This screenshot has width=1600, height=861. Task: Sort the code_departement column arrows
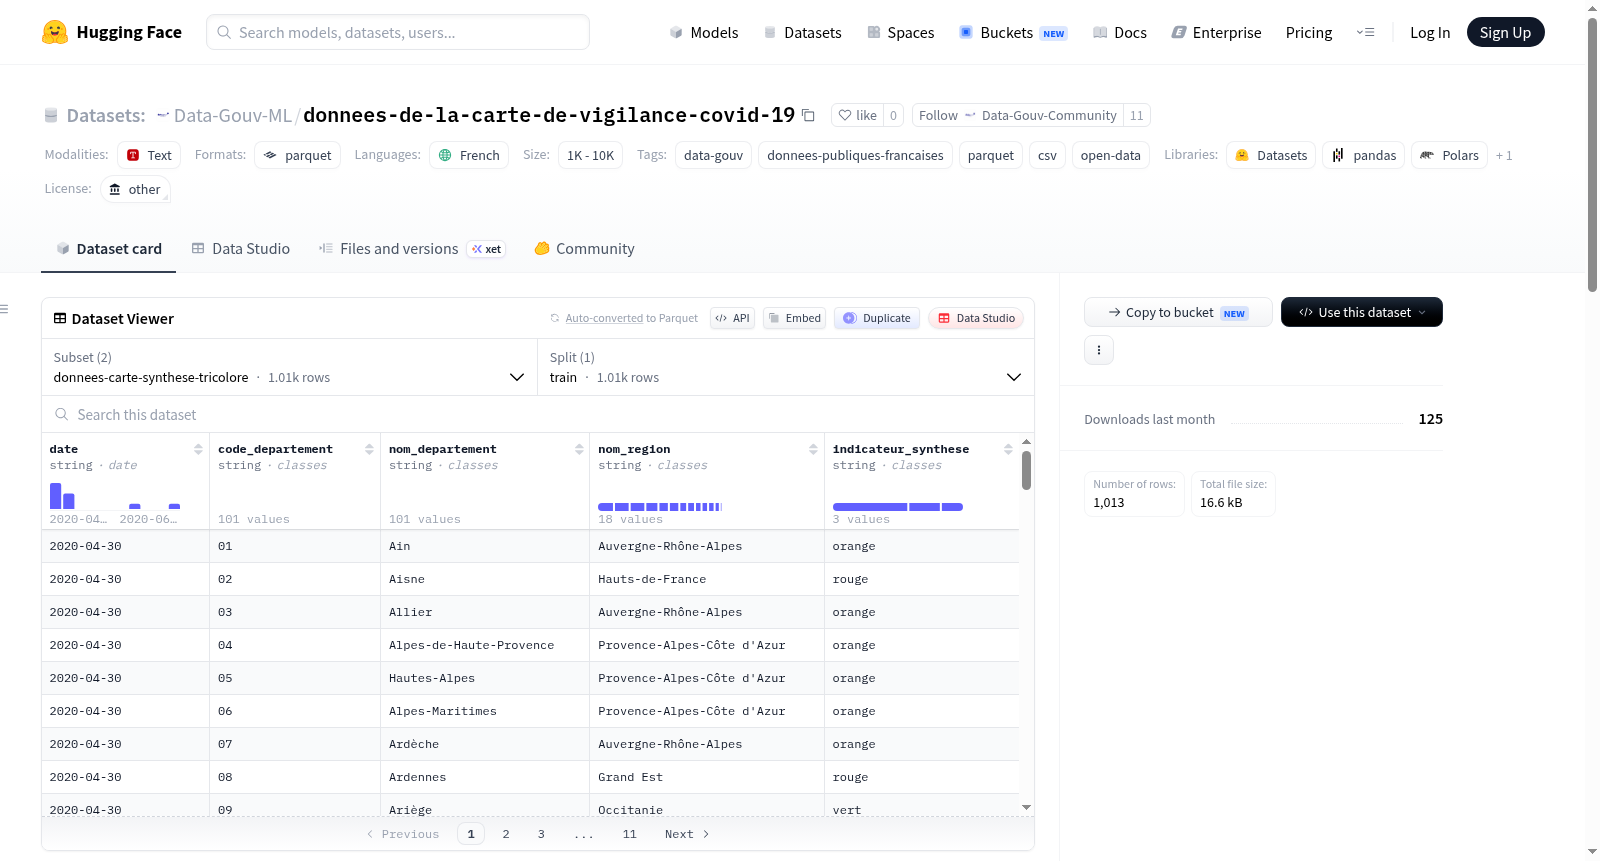coord(369,449)
